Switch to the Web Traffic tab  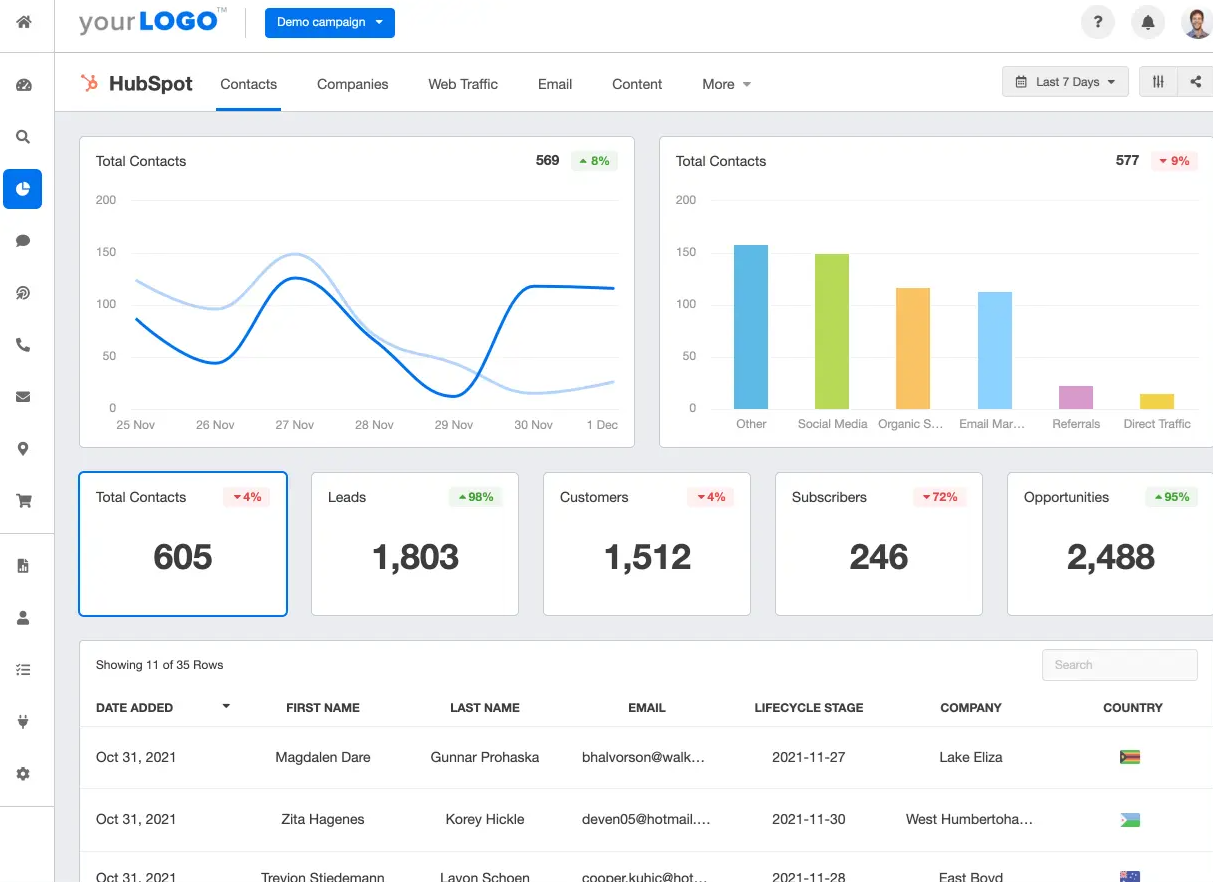[x=462, y=84]
